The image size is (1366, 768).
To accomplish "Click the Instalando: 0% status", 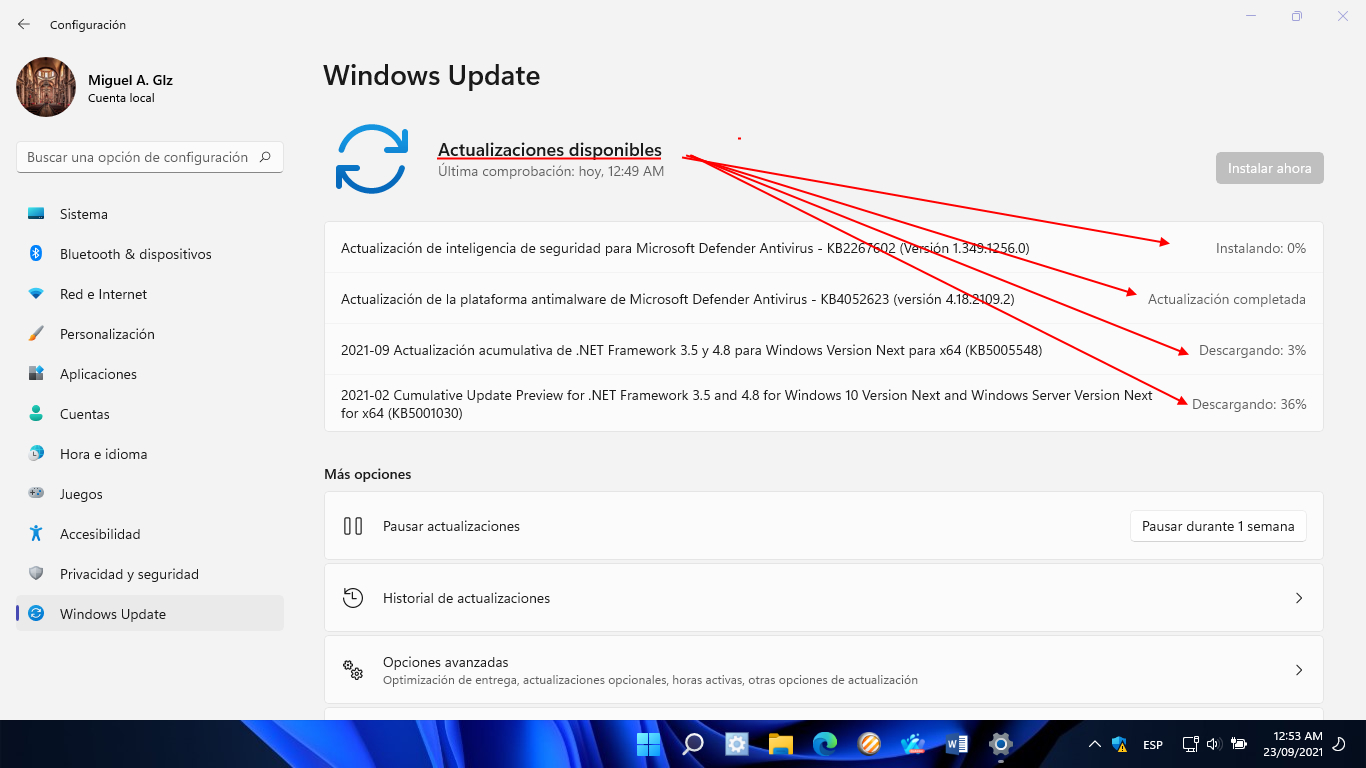I will (1261, 248).
